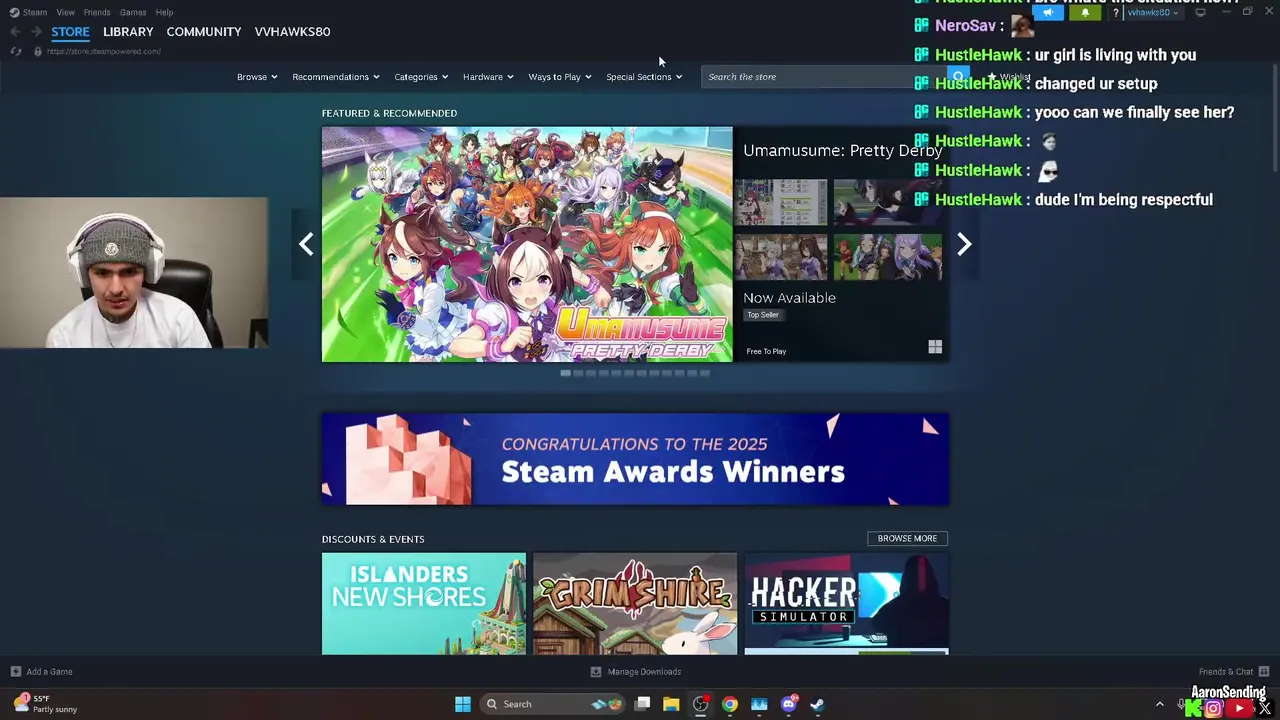The height and width of the screenshot is (720, 1280).
Task: Reload the store page
Action: [x=15, y=51]
